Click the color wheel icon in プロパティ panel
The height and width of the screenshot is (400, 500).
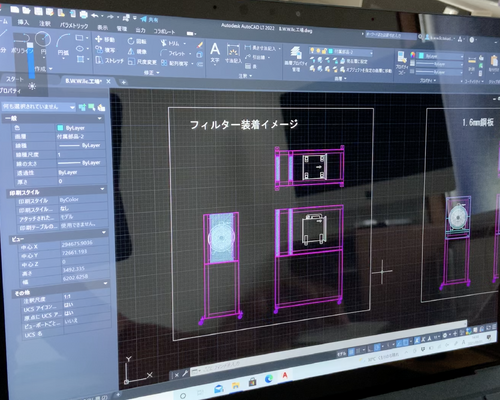click(413, 55)
